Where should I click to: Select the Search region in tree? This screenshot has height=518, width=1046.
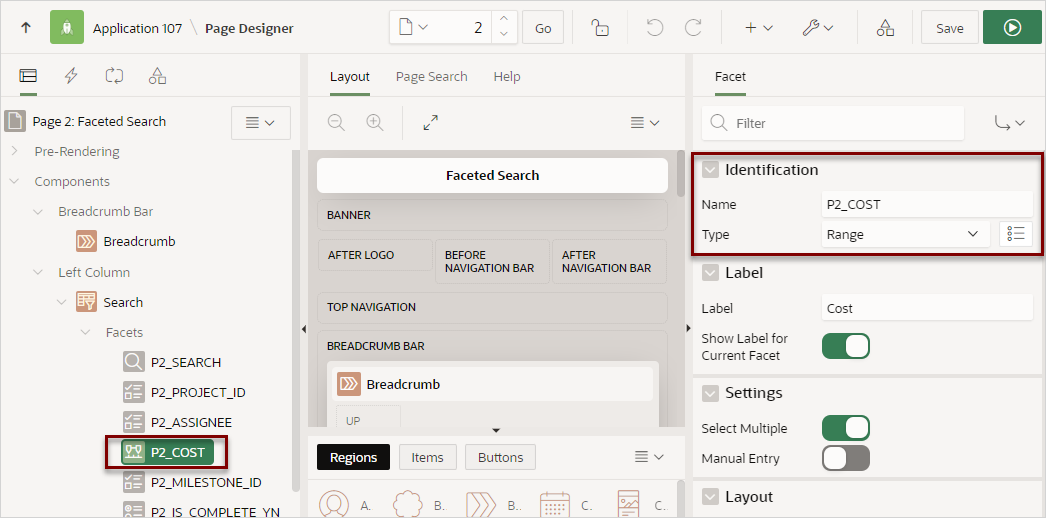click(x=123, y=302)
